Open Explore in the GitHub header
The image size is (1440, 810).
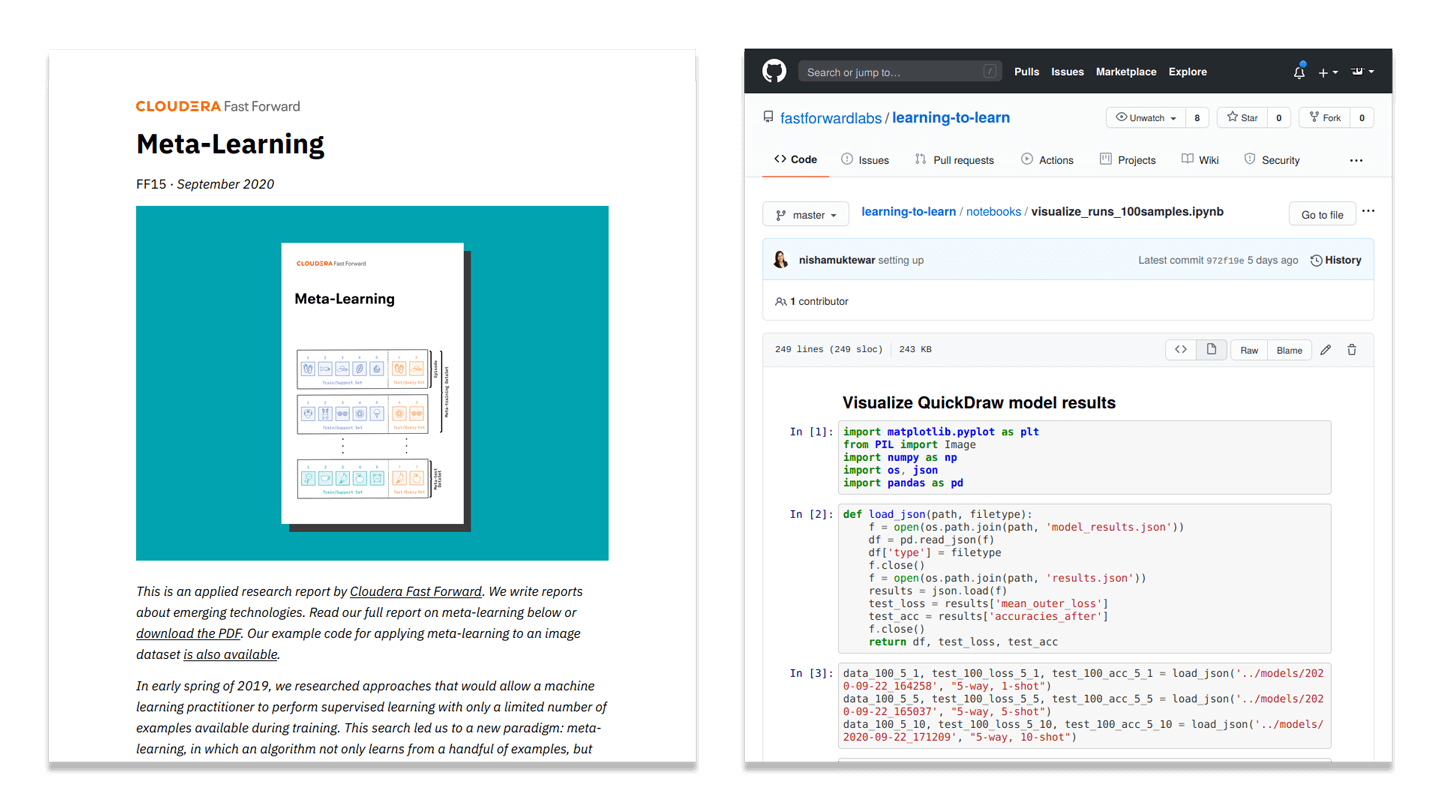[x=1188, y=72]
